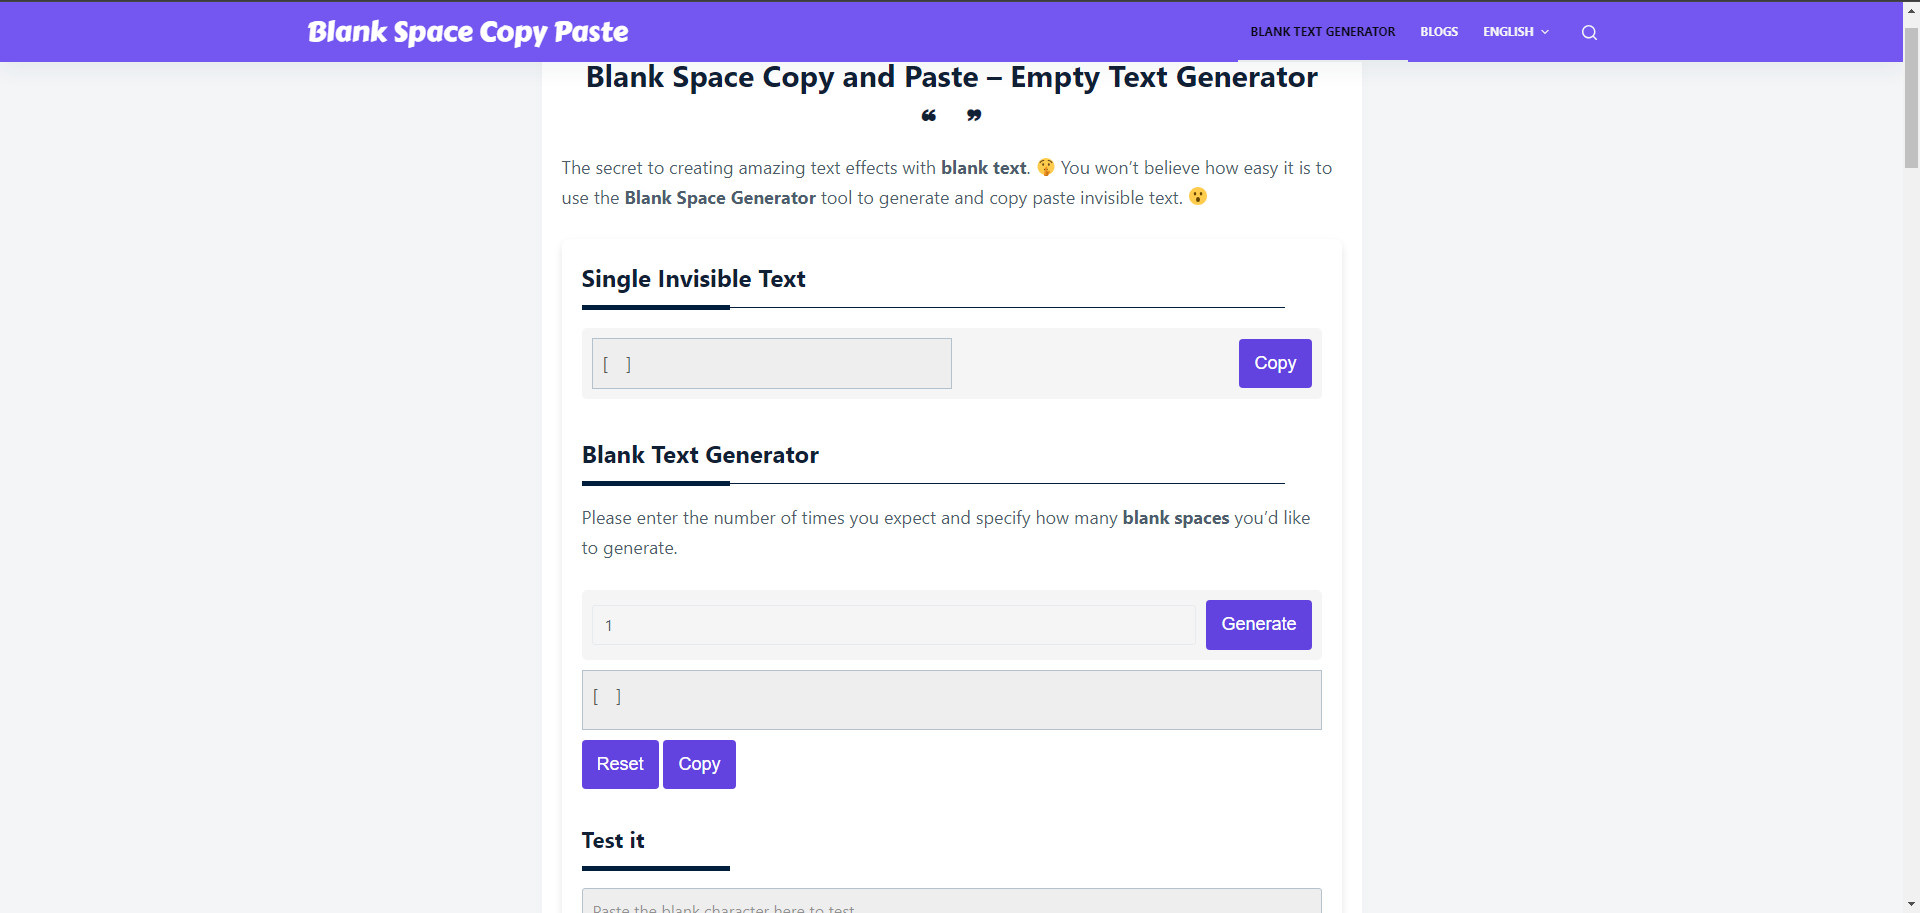The height and width of the screenshot is (913, 1920).
Task: Click the generated blank text output area
Action: (x=951, y=700)
